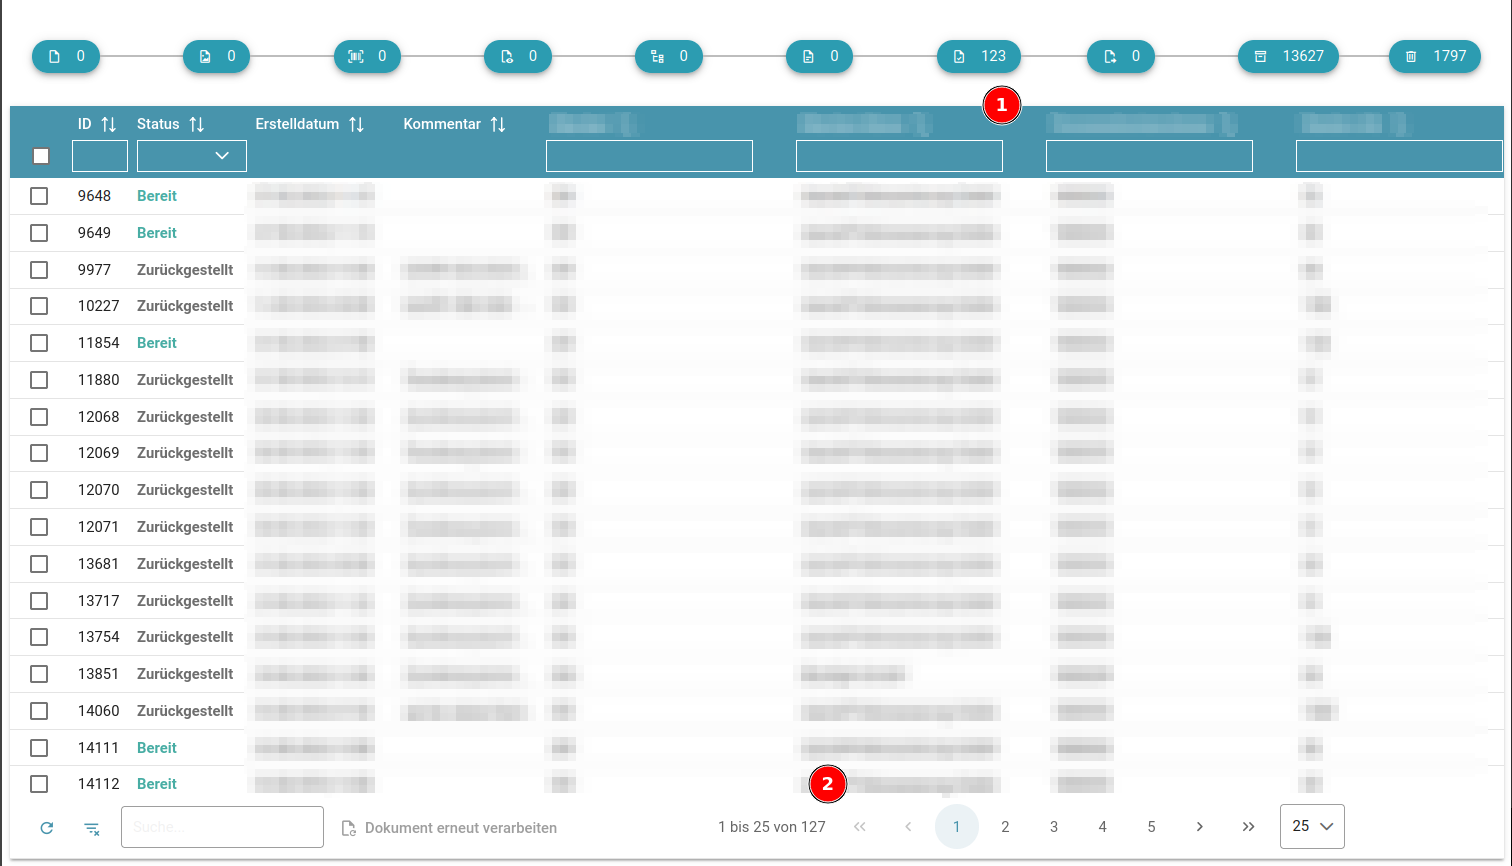
Task: Select the pipeline stage with 123 documents
Action: point(978,56)
